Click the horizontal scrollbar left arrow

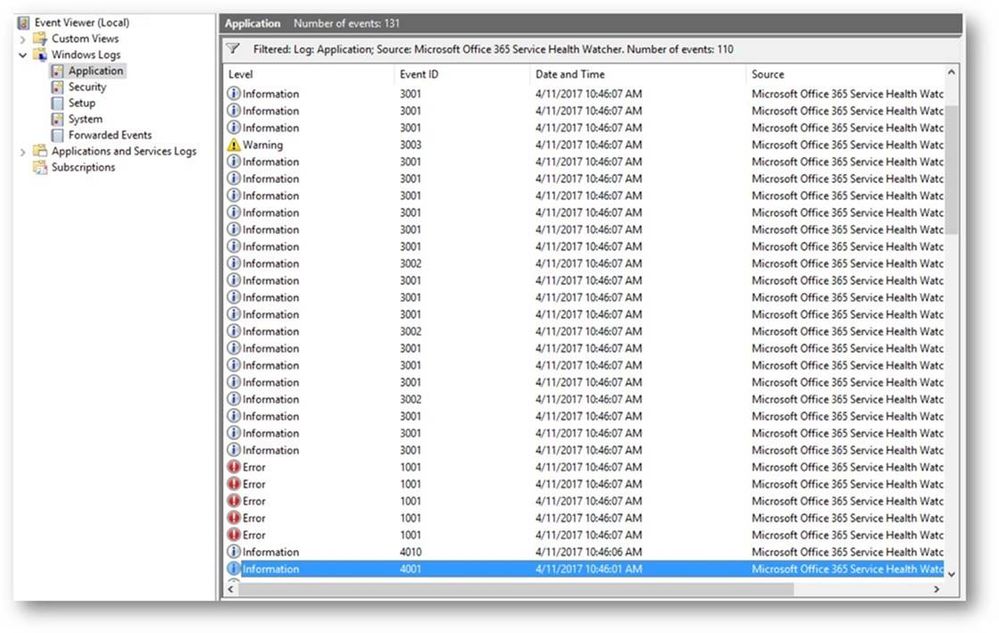point(231,589)
